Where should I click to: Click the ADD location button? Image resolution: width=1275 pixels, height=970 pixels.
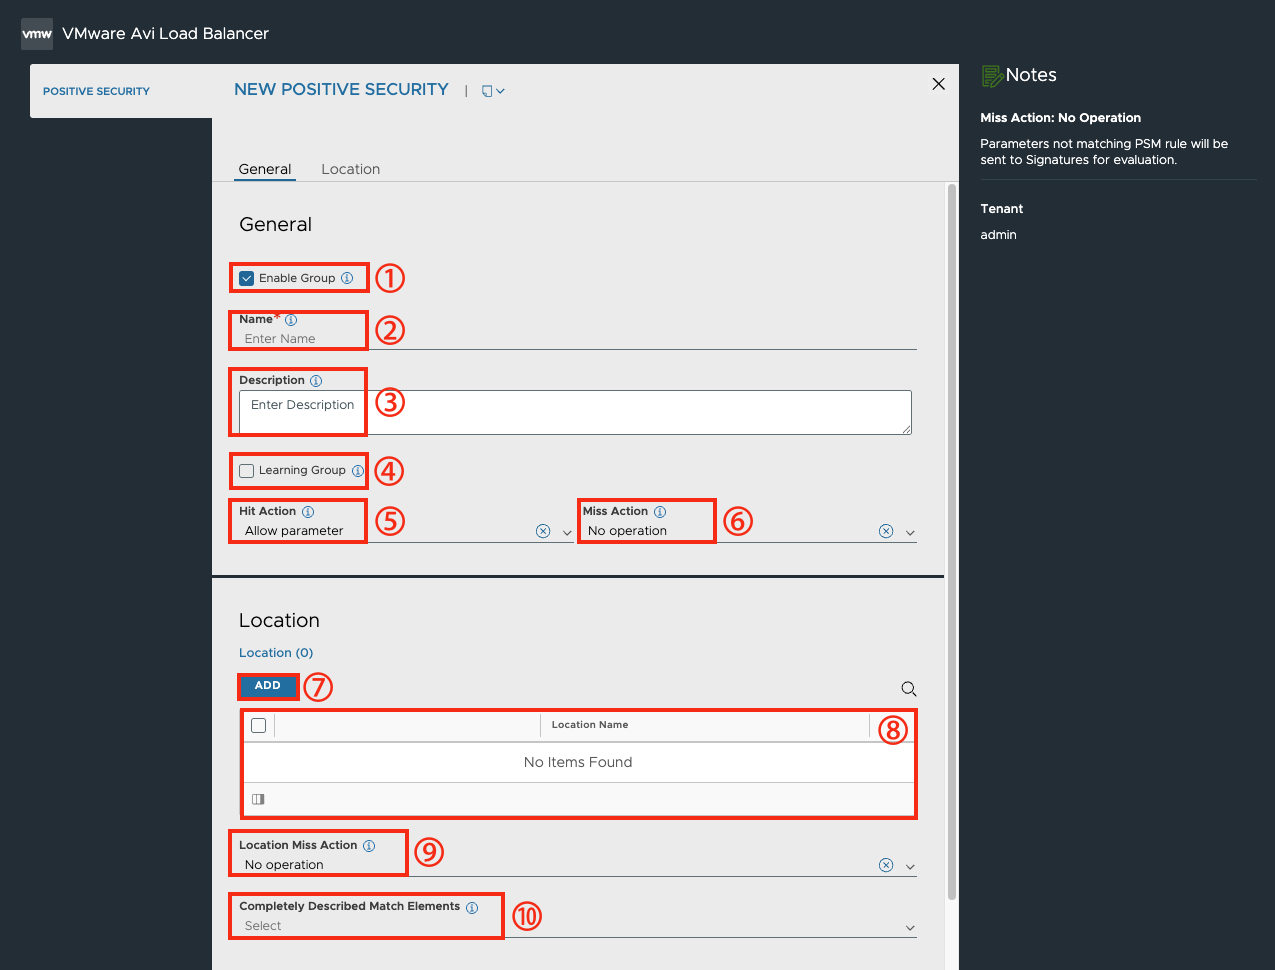[268, 686]
